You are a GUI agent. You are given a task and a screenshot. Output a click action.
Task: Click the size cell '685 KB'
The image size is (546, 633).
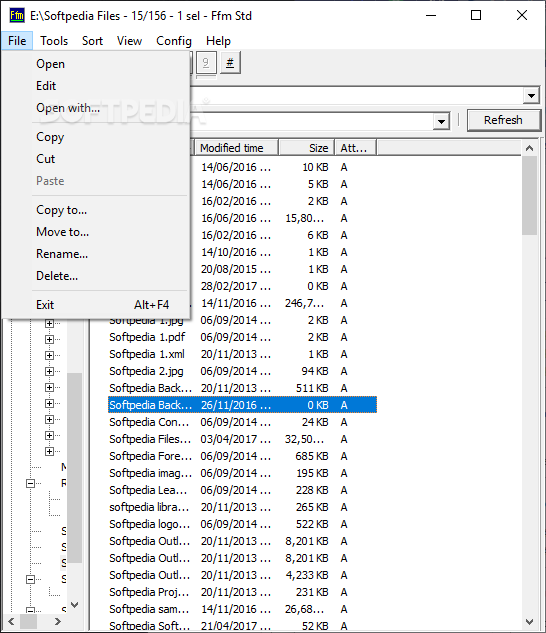pos(312,456)
